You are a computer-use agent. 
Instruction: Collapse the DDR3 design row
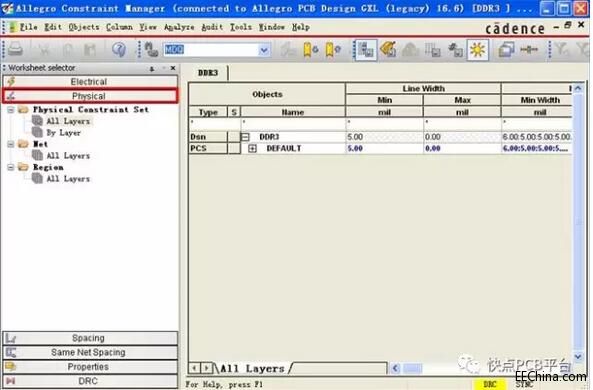[x=245, y=137]
